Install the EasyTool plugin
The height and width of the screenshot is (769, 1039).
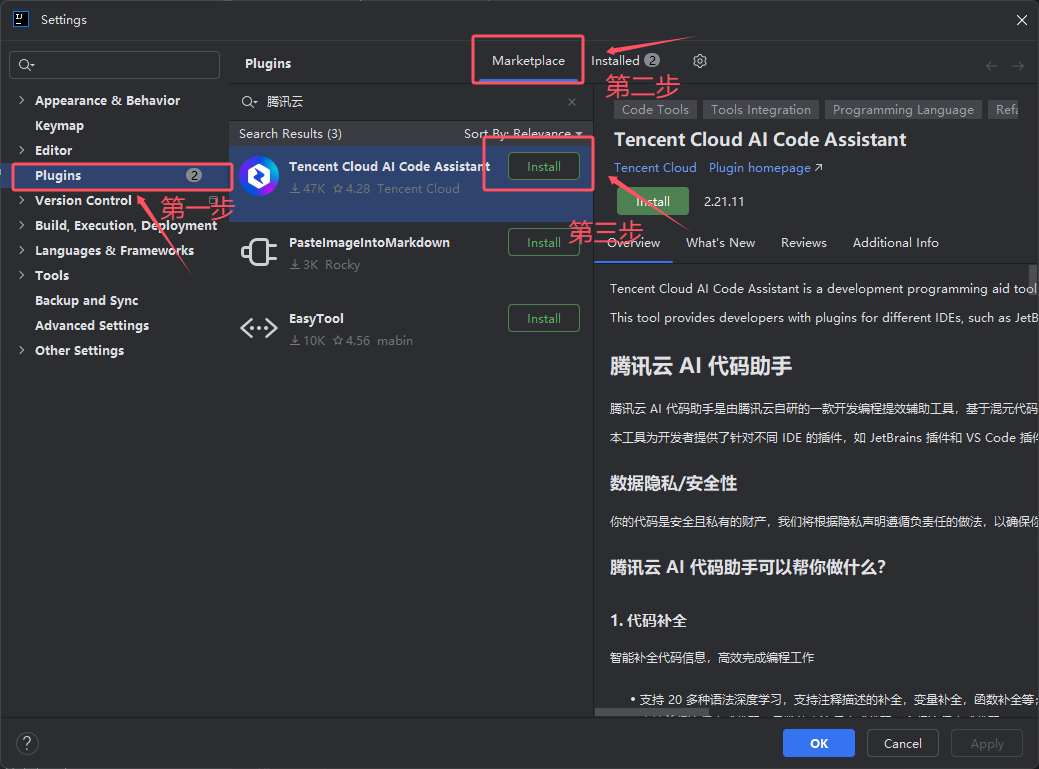pyautogui.click(x=543, y=319)
